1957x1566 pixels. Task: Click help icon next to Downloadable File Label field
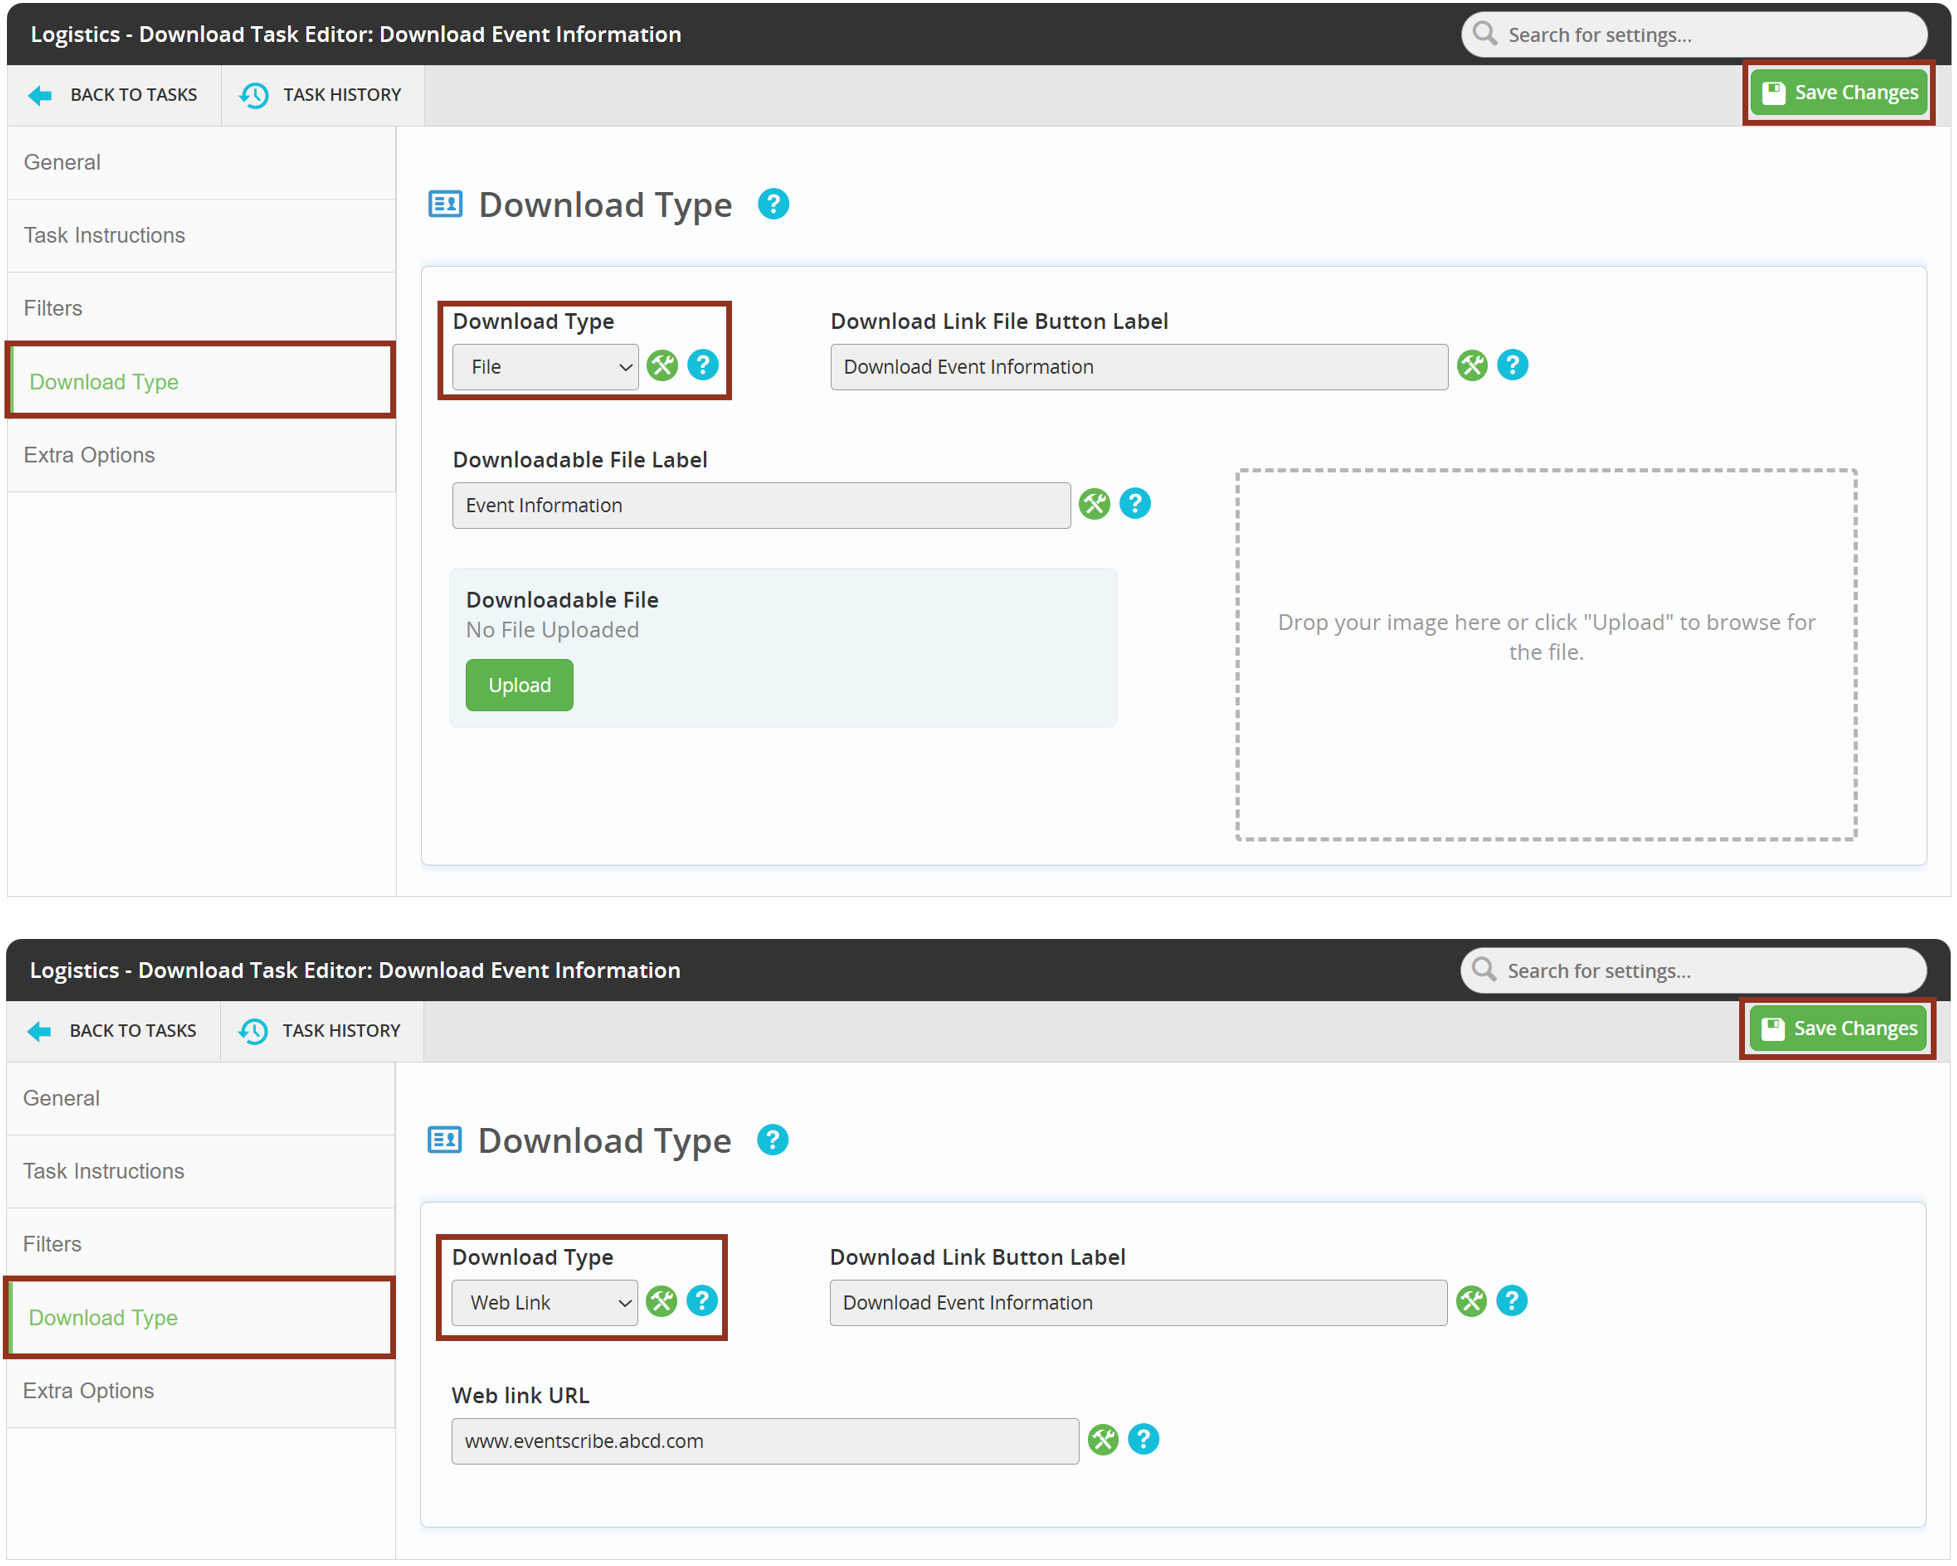pos(1135,504)
